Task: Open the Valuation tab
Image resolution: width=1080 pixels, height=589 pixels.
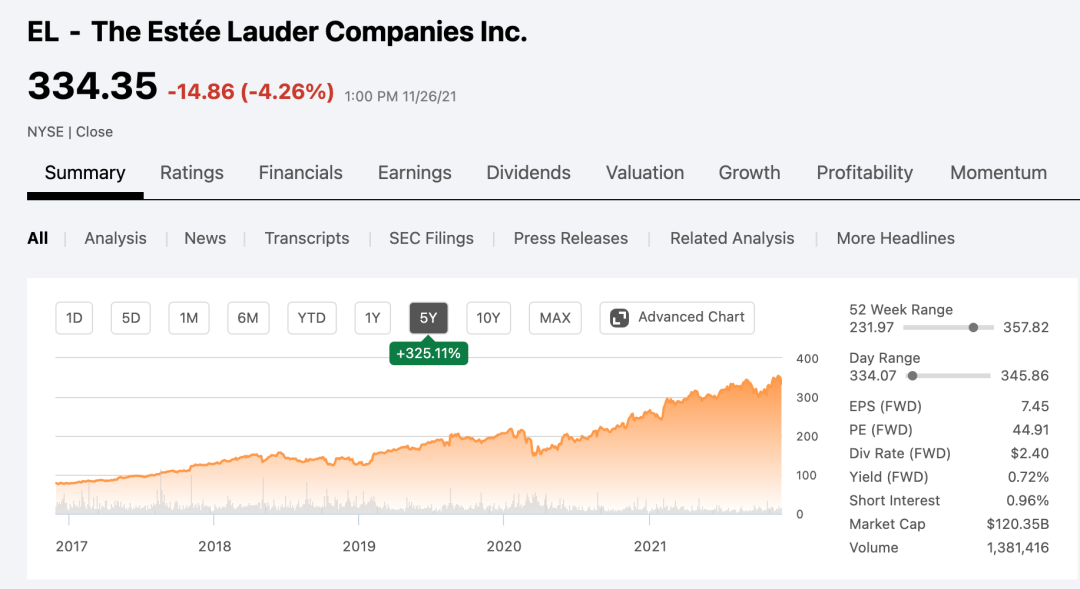Action: click(x=645, y=173)
